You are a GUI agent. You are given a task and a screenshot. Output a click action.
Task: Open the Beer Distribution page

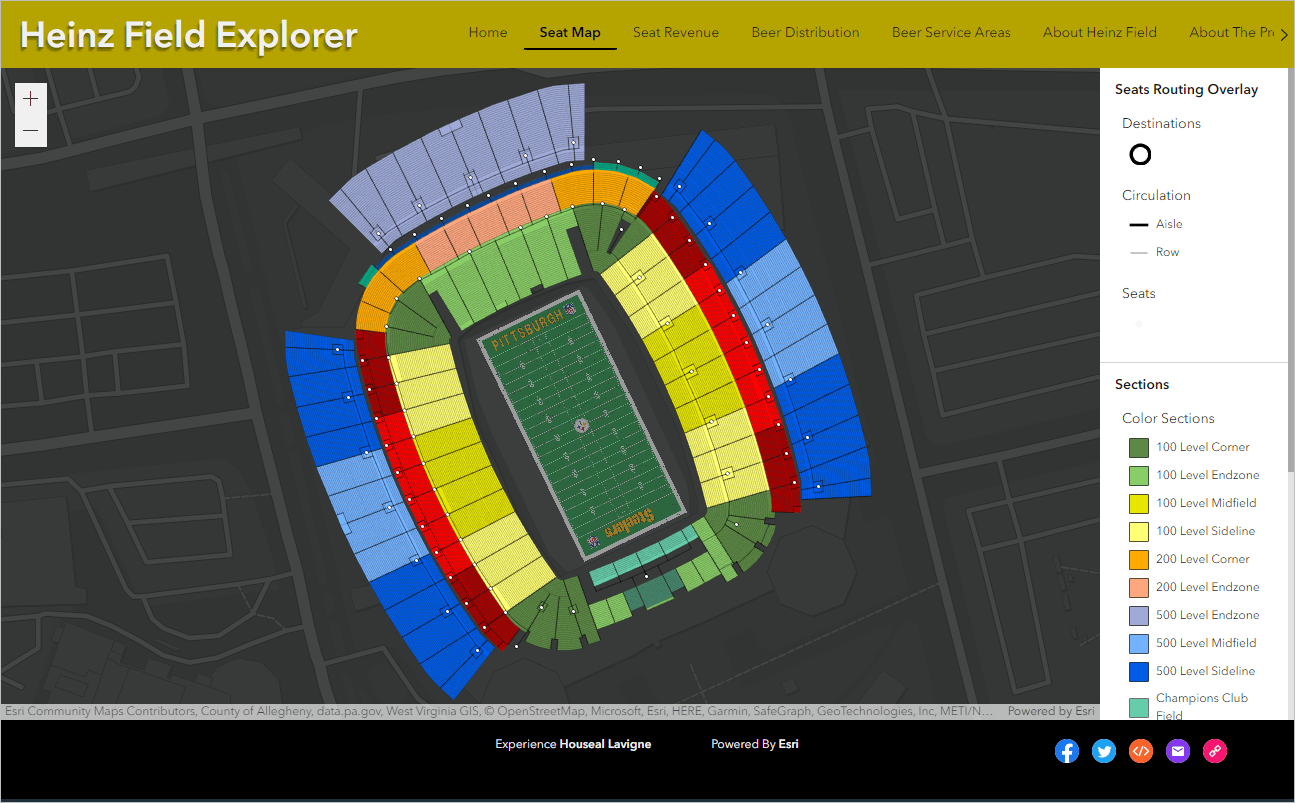[x=805, y=32]
